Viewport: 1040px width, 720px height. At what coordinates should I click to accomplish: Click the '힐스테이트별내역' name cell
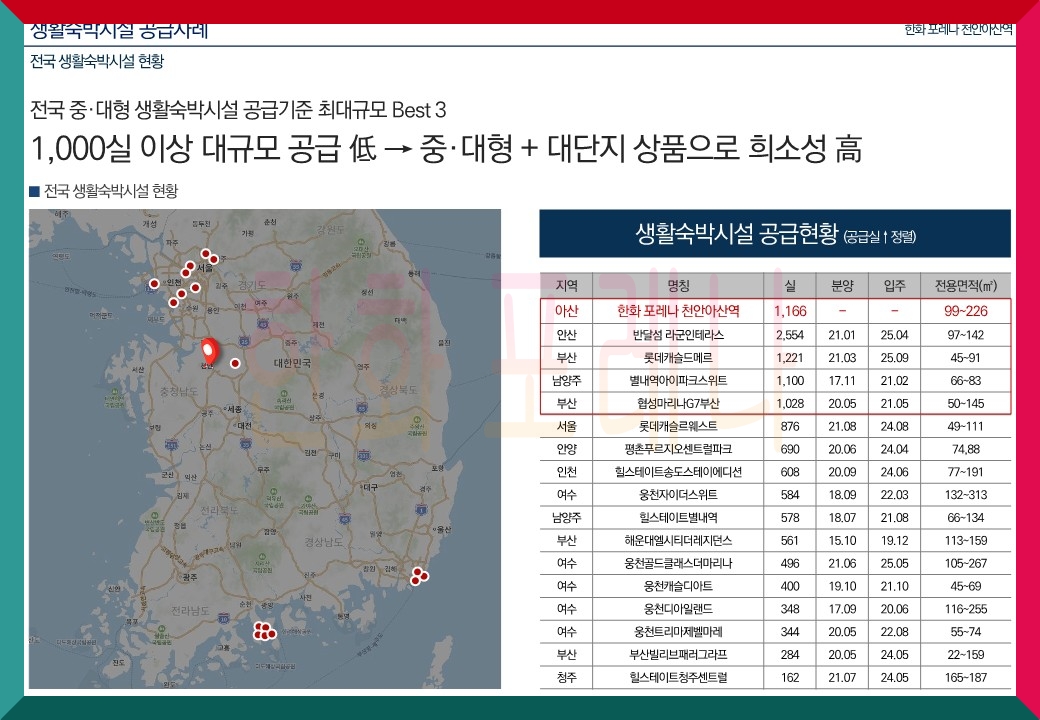tap(679, 518)
